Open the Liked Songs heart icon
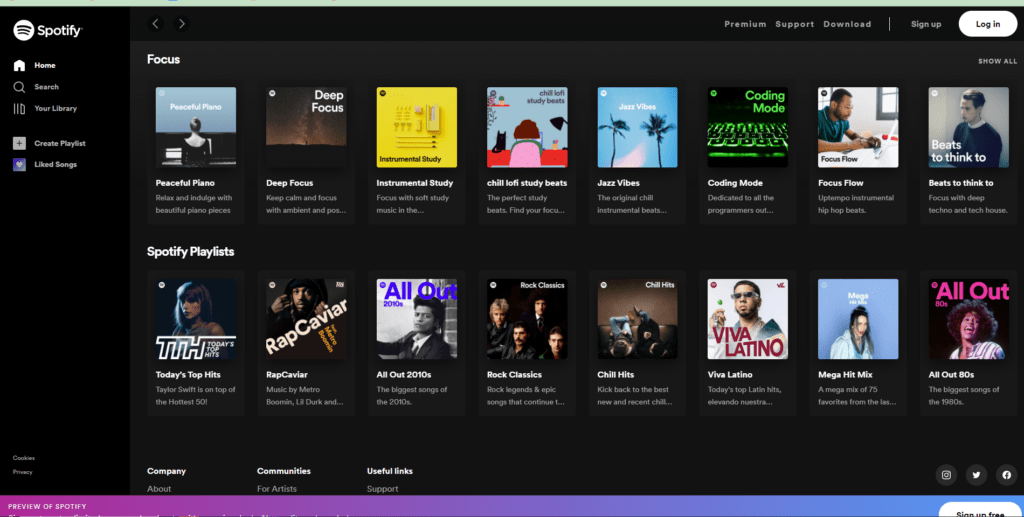Image resolution: width=1024 pixels, height=517 pixels. [19, 164]
